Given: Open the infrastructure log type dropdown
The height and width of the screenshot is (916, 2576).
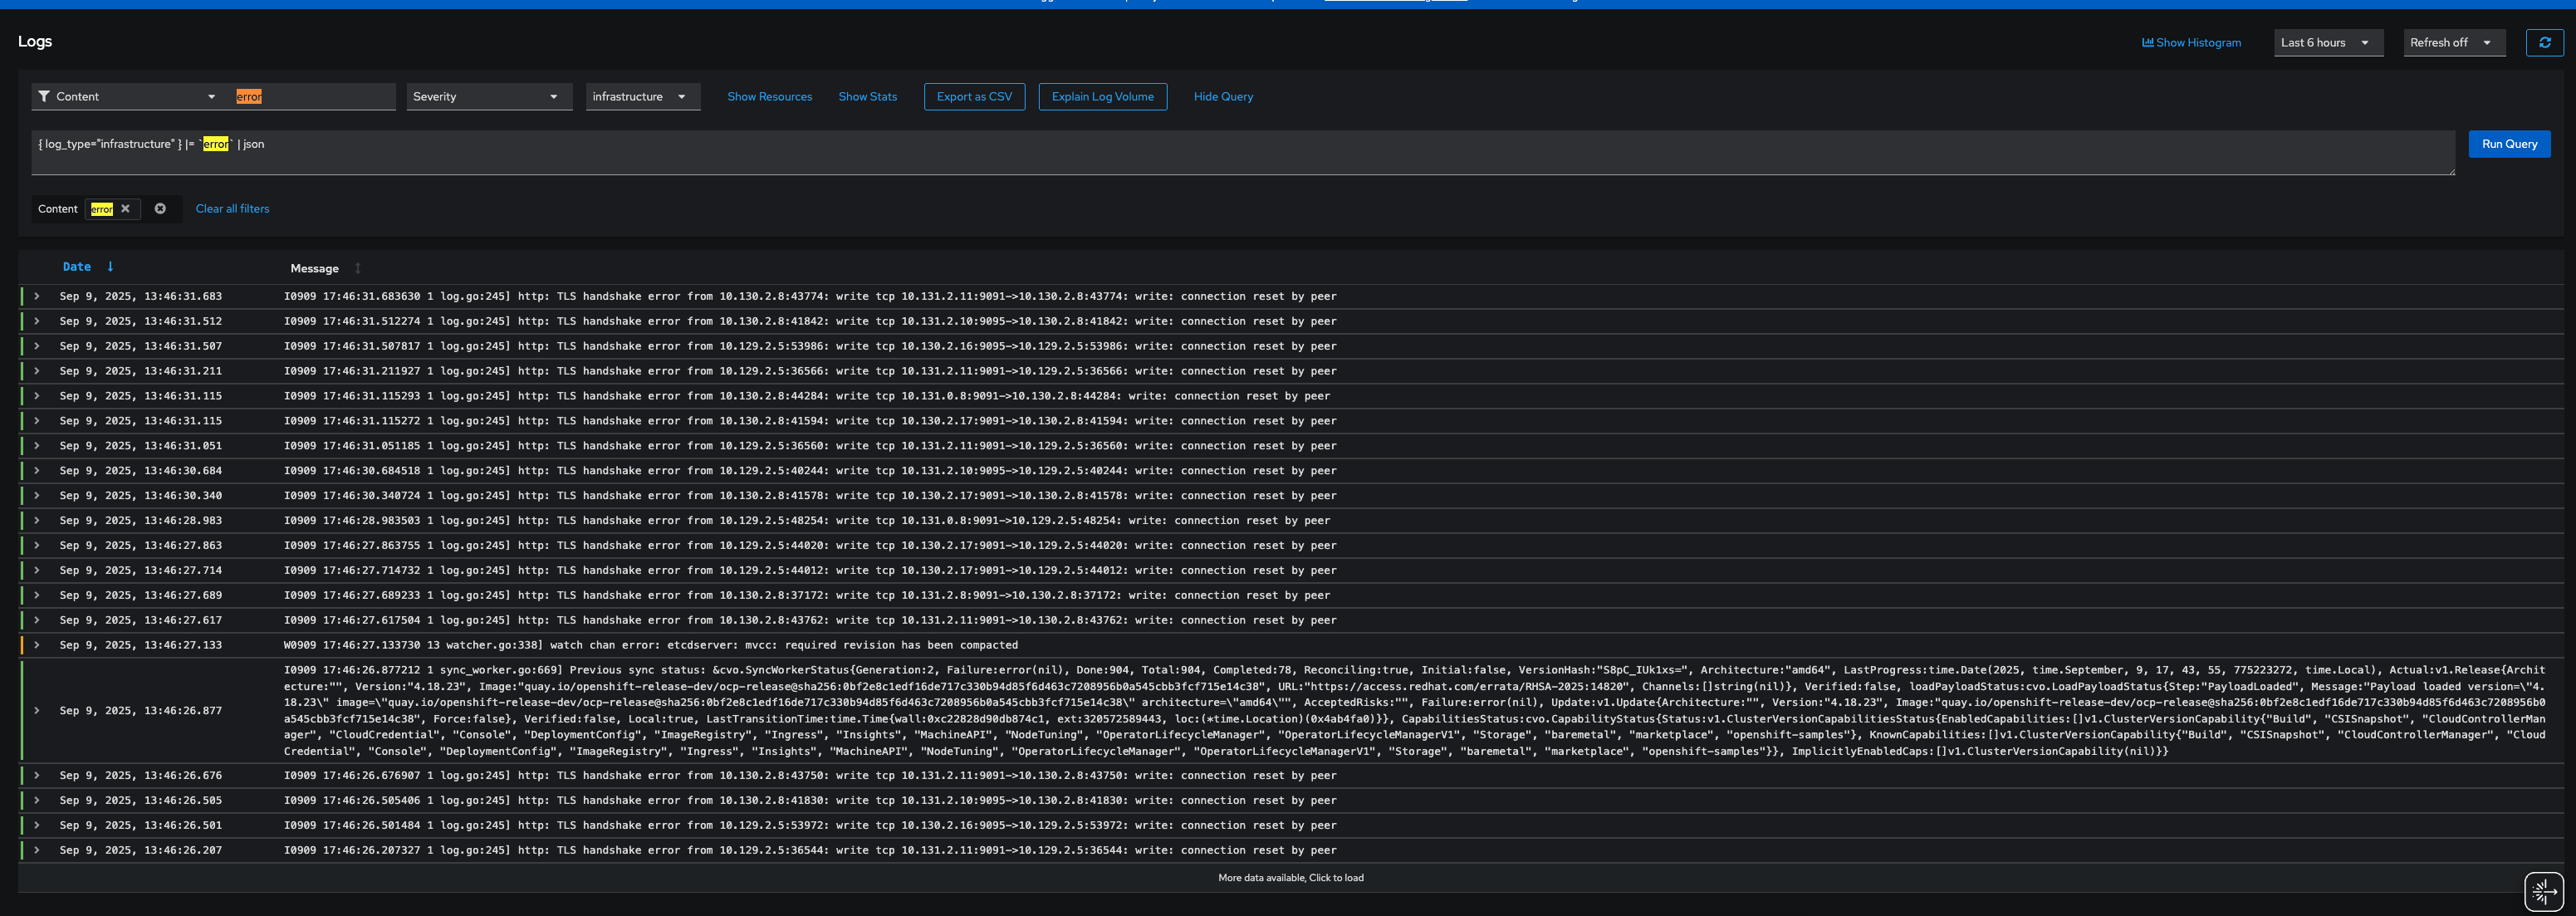Looking at the screenshot, I should (641, 97).
